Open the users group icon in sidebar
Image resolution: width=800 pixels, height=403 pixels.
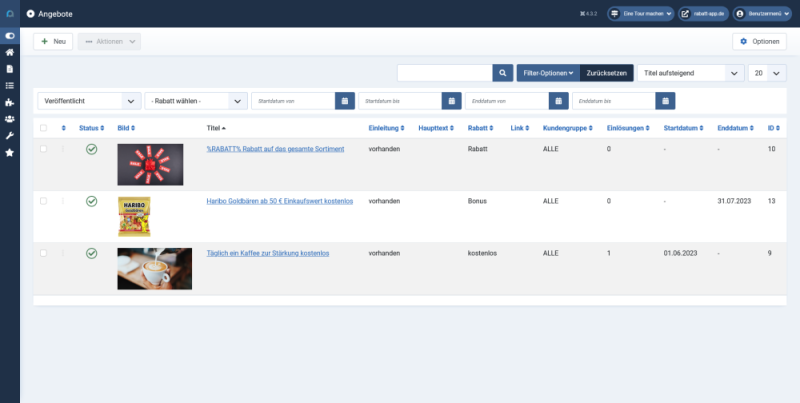coord(10,118)
